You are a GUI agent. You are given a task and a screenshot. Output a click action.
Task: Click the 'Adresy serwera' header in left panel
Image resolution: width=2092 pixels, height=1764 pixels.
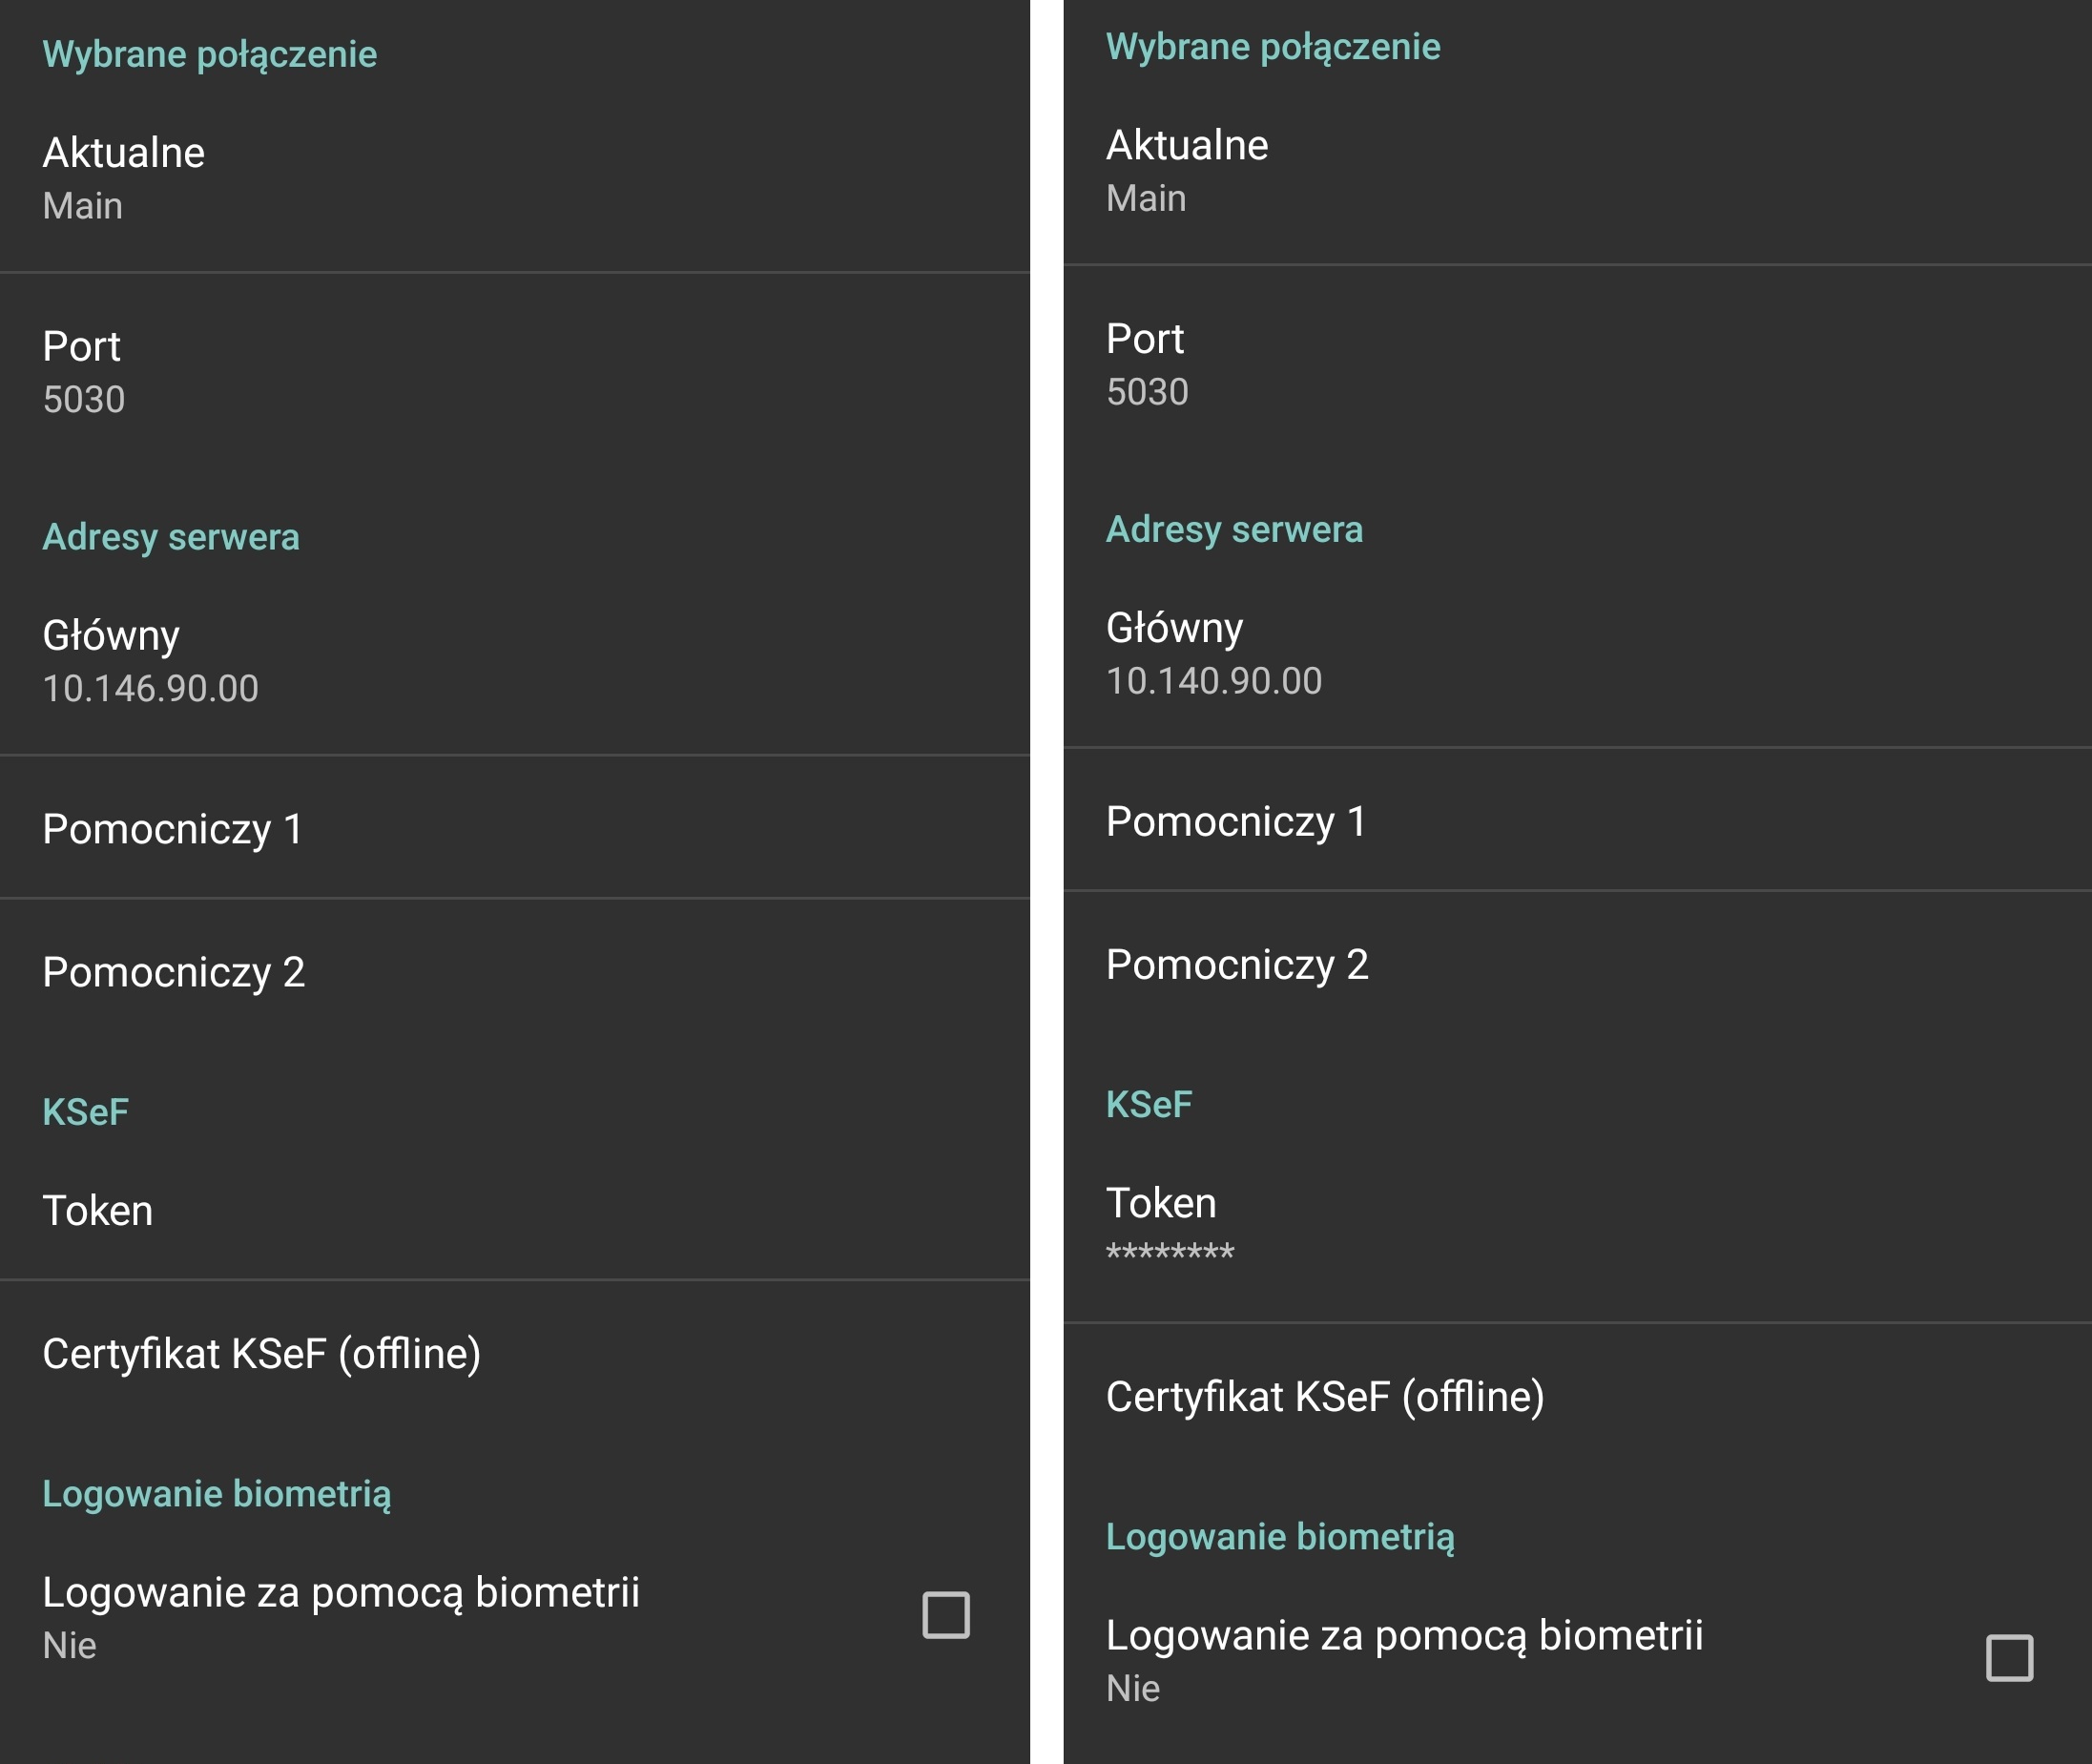point(171,537)
